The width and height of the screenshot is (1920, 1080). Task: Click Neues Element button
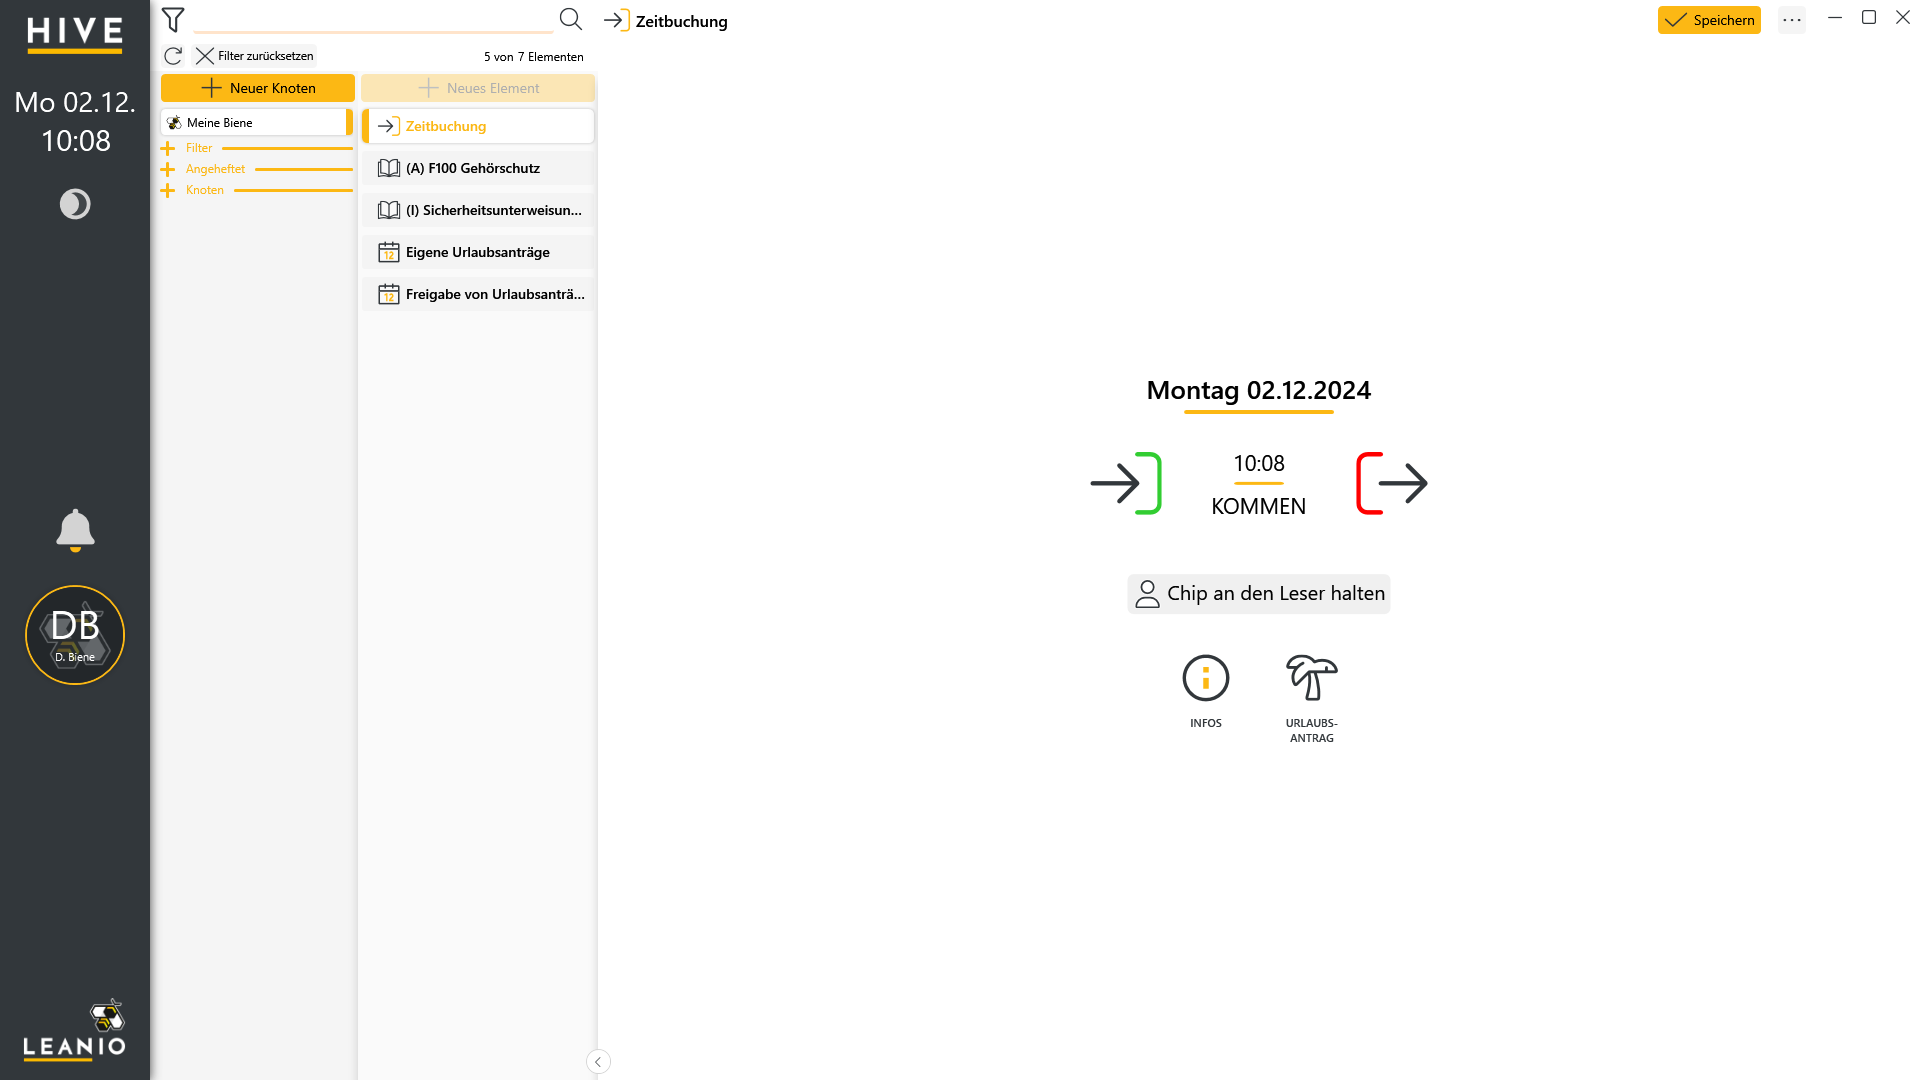[478, 88]
